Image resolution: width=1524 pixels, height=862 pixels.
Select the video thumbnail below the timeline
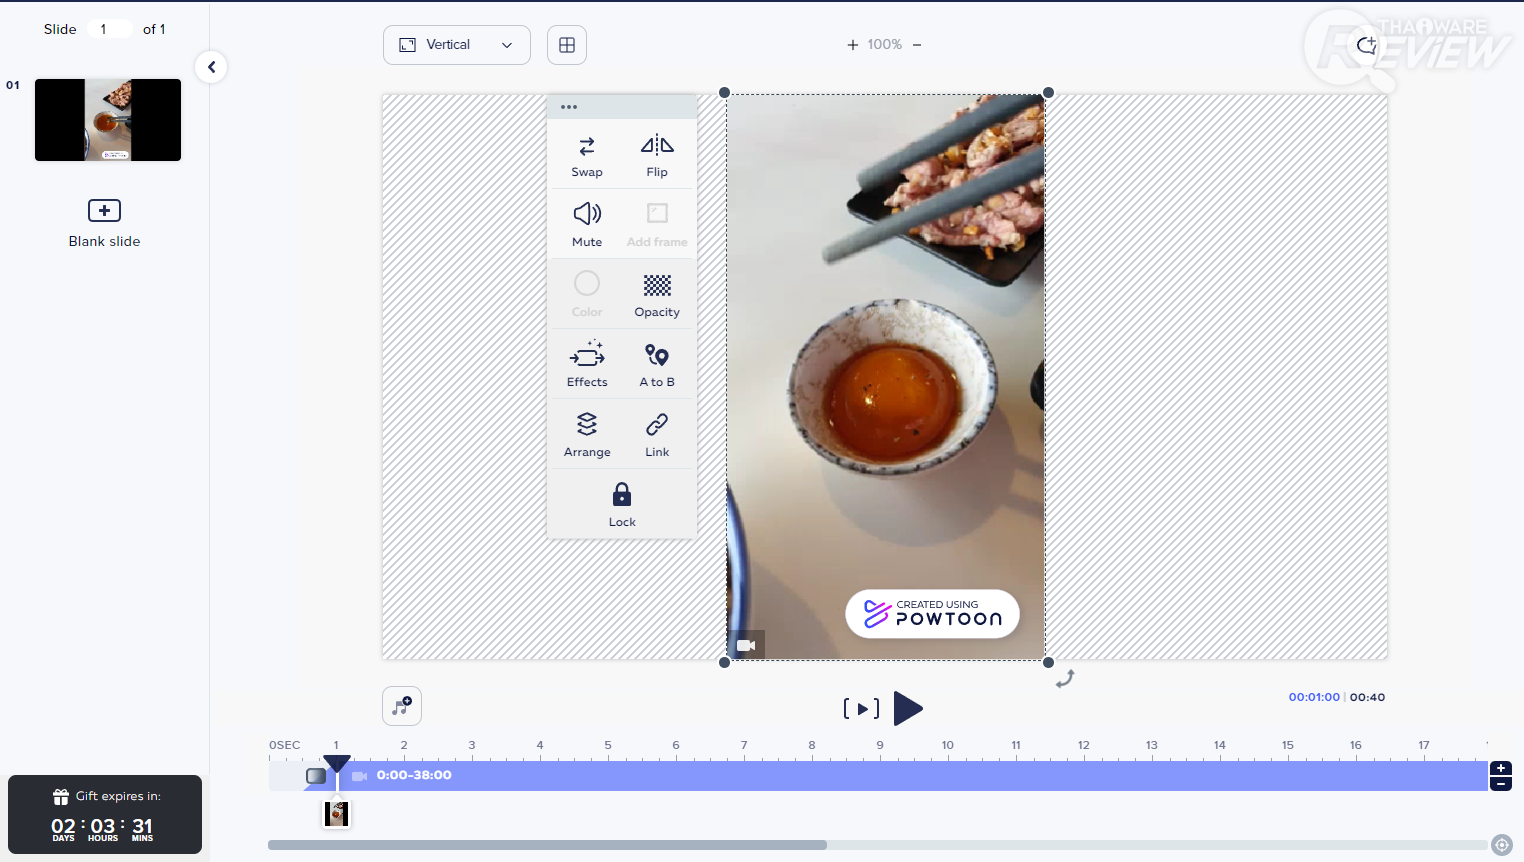click(337, 813)
